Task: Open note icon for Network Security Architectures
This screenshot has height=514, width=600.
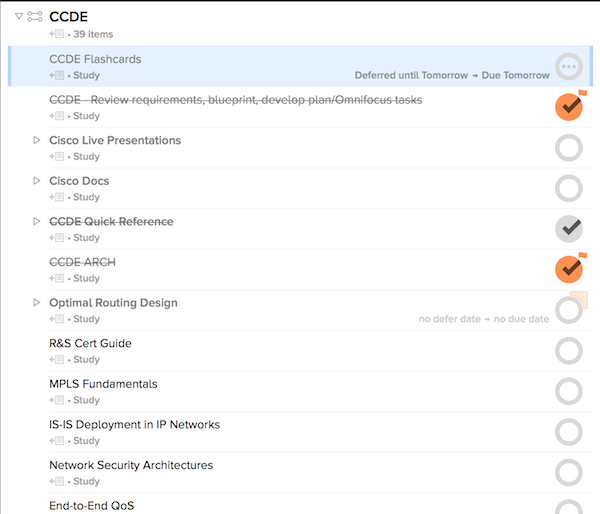Action: (57, 481)
